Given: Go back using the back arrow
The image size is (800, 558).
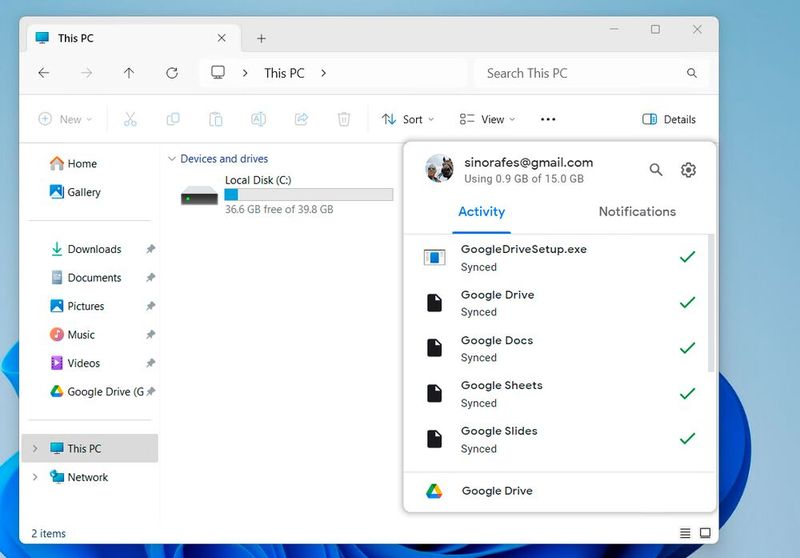Looking at the screenshot, I should click(44, 73).
